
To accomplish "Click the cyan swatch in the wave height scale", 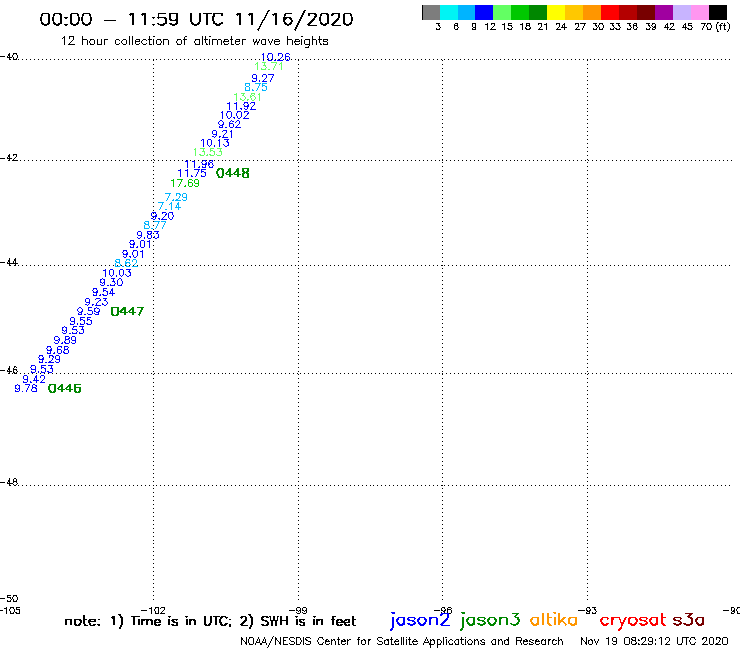I will pos(449,12).
